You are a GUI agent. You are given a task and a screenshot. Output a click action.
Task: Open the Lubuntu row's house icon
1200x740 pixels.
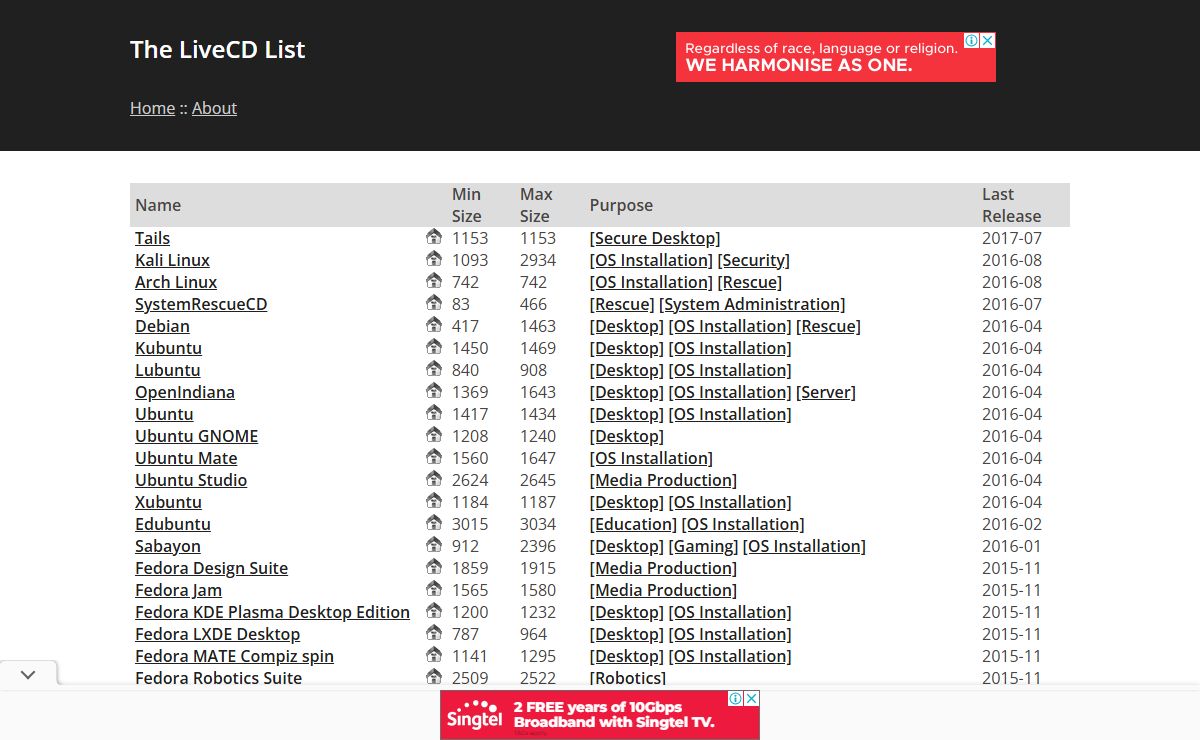pyautogui.click(x=434, y=369)
